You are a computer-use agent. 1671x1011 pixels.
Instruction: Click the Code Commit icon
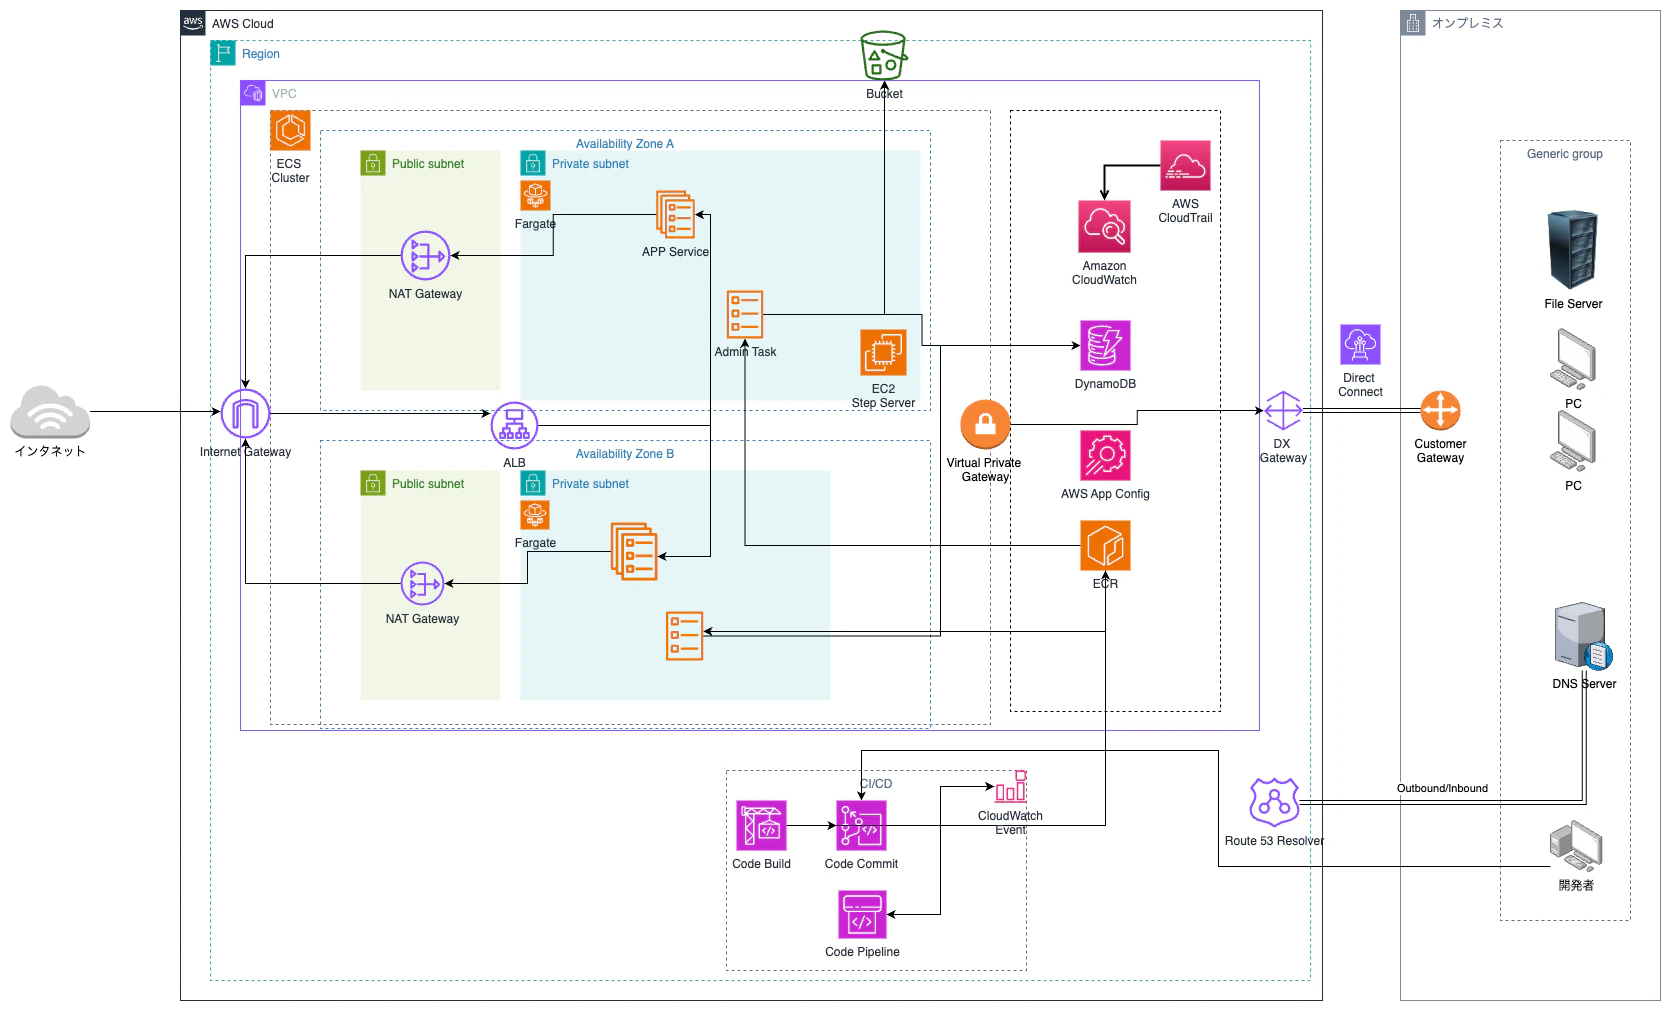tap(861, 826)
